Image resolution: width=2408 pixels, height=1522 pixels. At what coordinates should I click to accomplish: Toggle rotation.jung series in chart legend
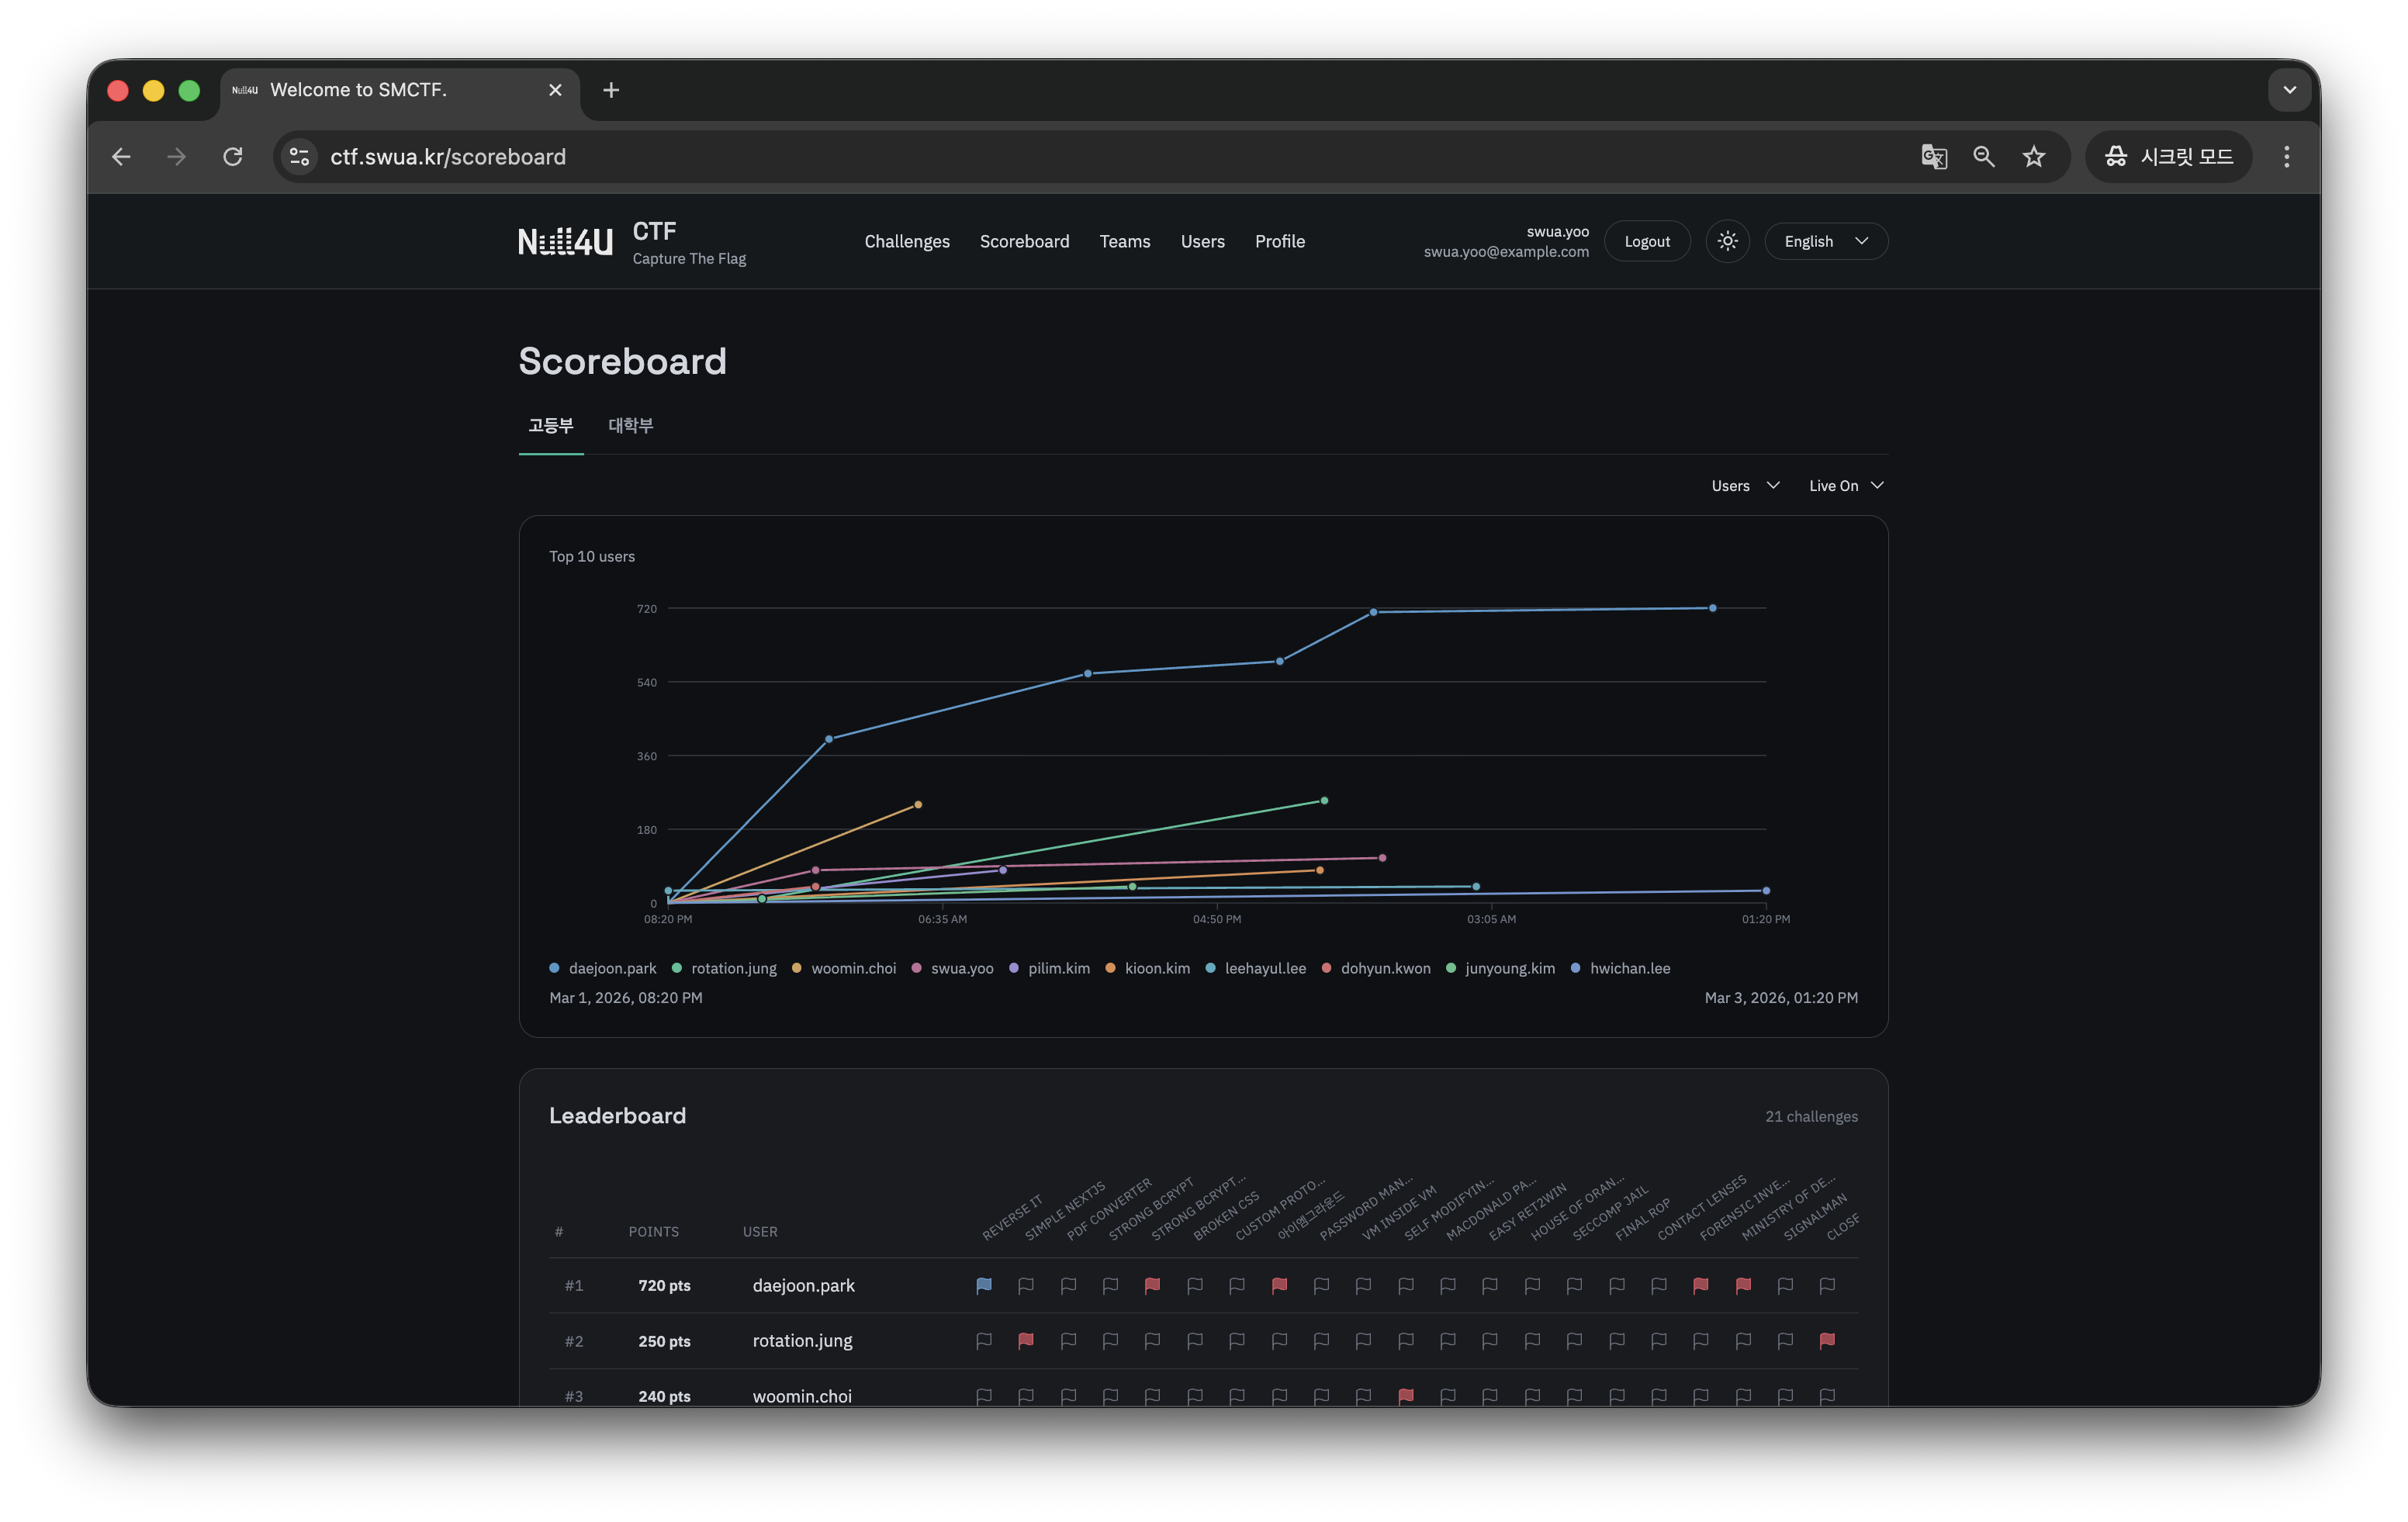click(724, 968)
